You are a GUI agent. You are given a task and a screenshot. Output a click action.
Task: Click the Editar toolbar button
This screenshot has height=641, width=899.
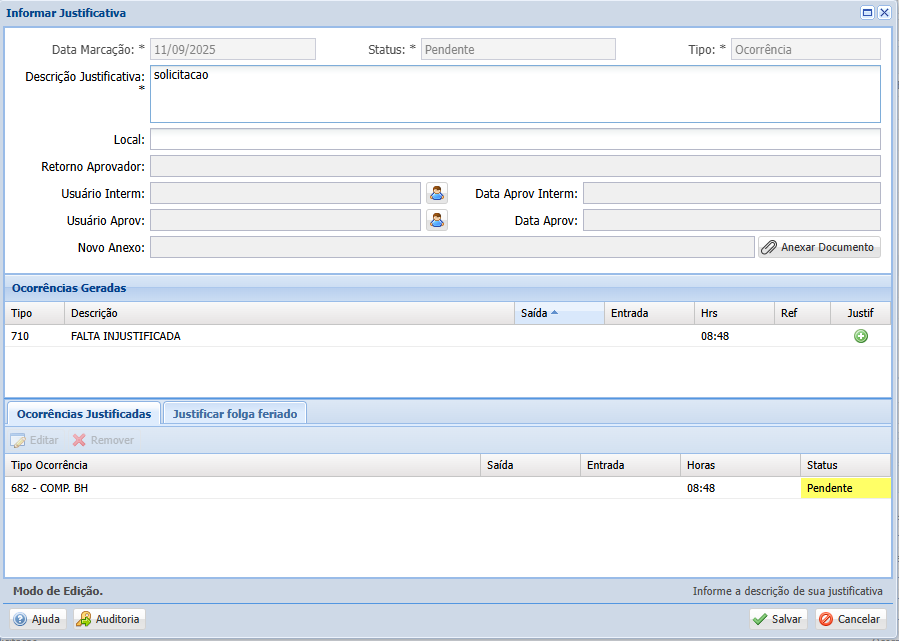tap(34, 440)
